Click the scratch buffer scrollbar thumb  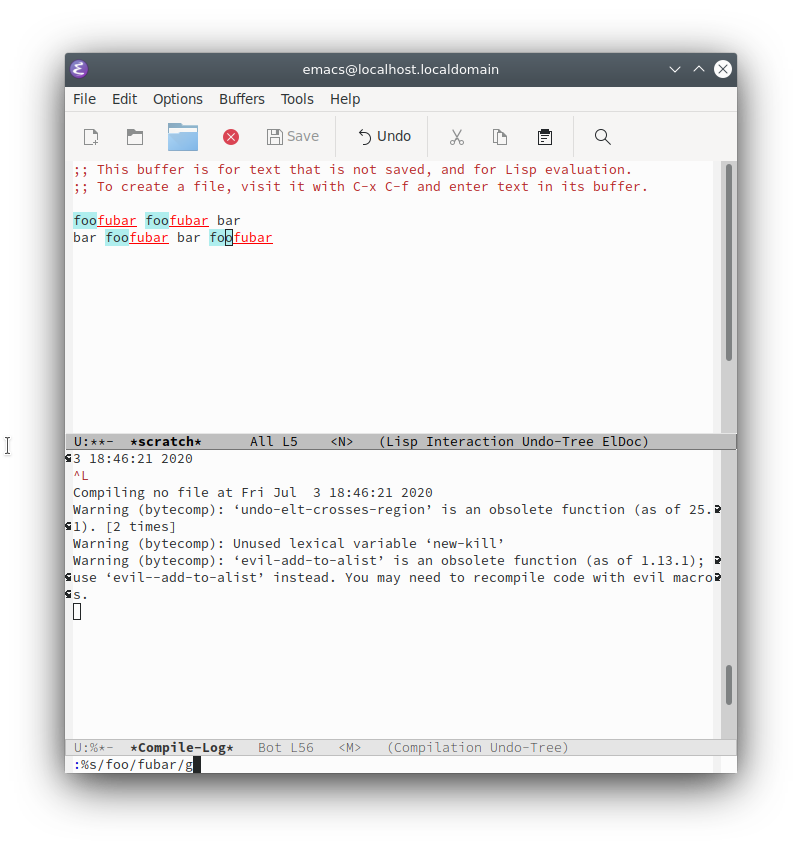coord(729,262)
